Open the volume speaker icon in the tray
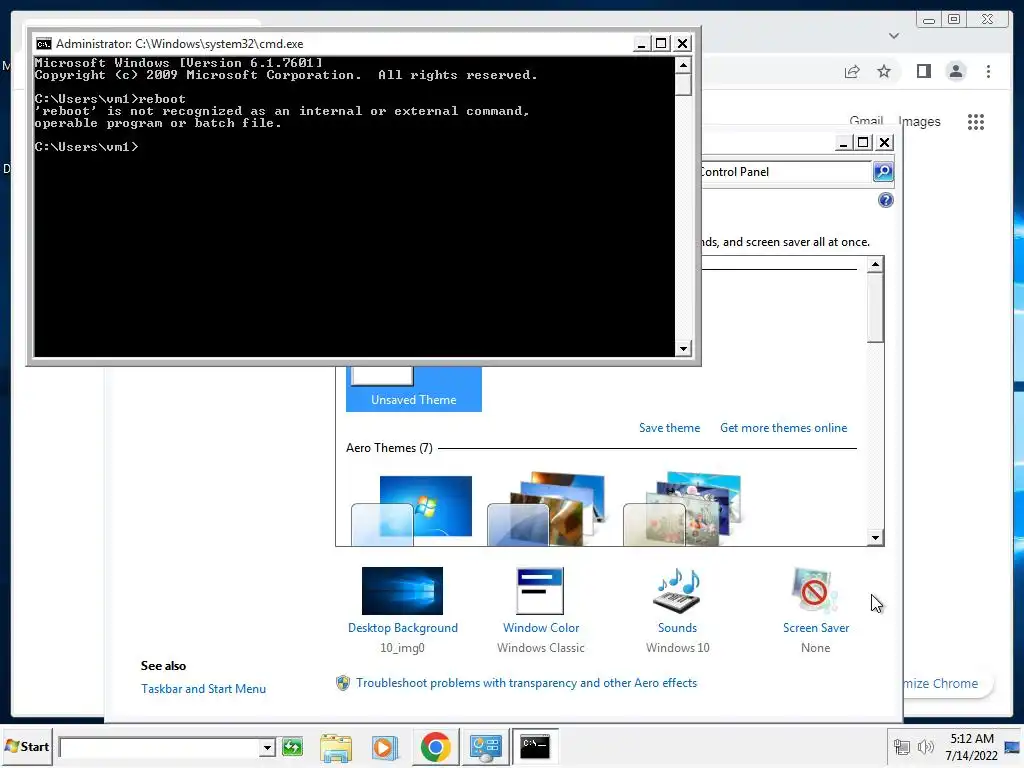Viewport: 1024px width, 768px height. click(x=925, y=746)
